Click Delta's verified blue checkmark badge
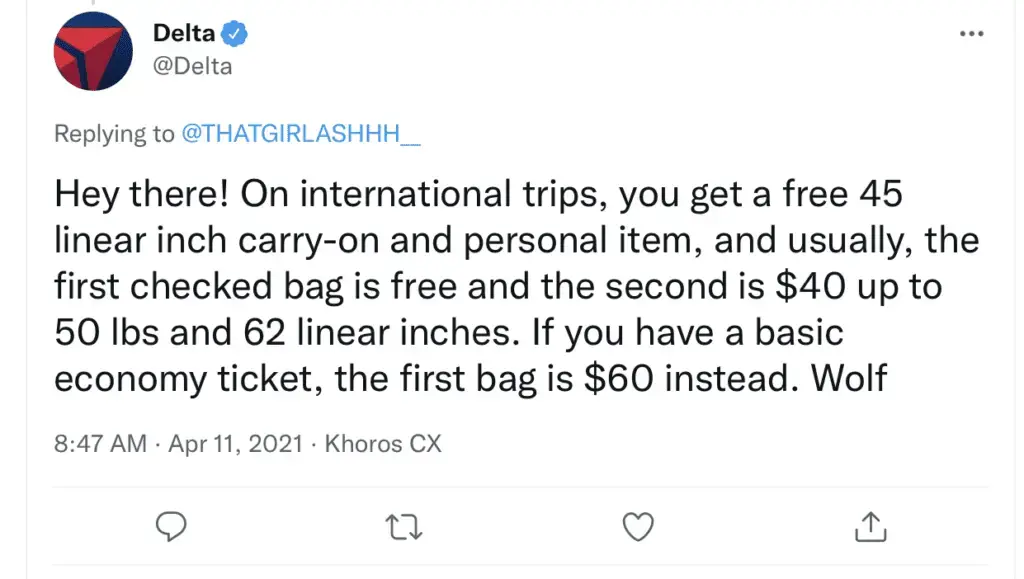This screenshot has width=1024, height=579. click(233, 31)
